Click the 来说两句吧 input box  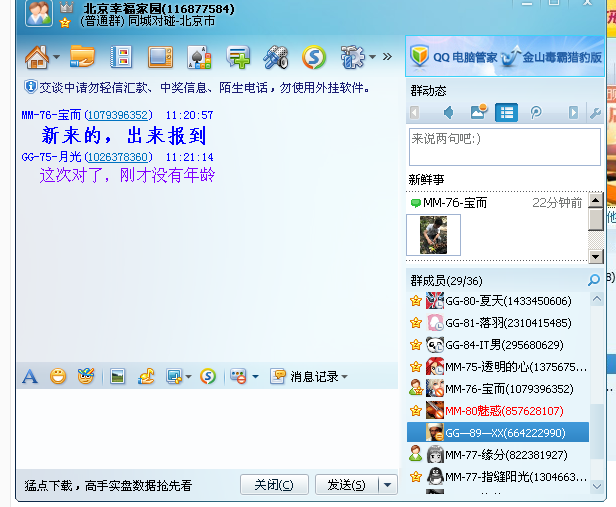pos(504,147)
